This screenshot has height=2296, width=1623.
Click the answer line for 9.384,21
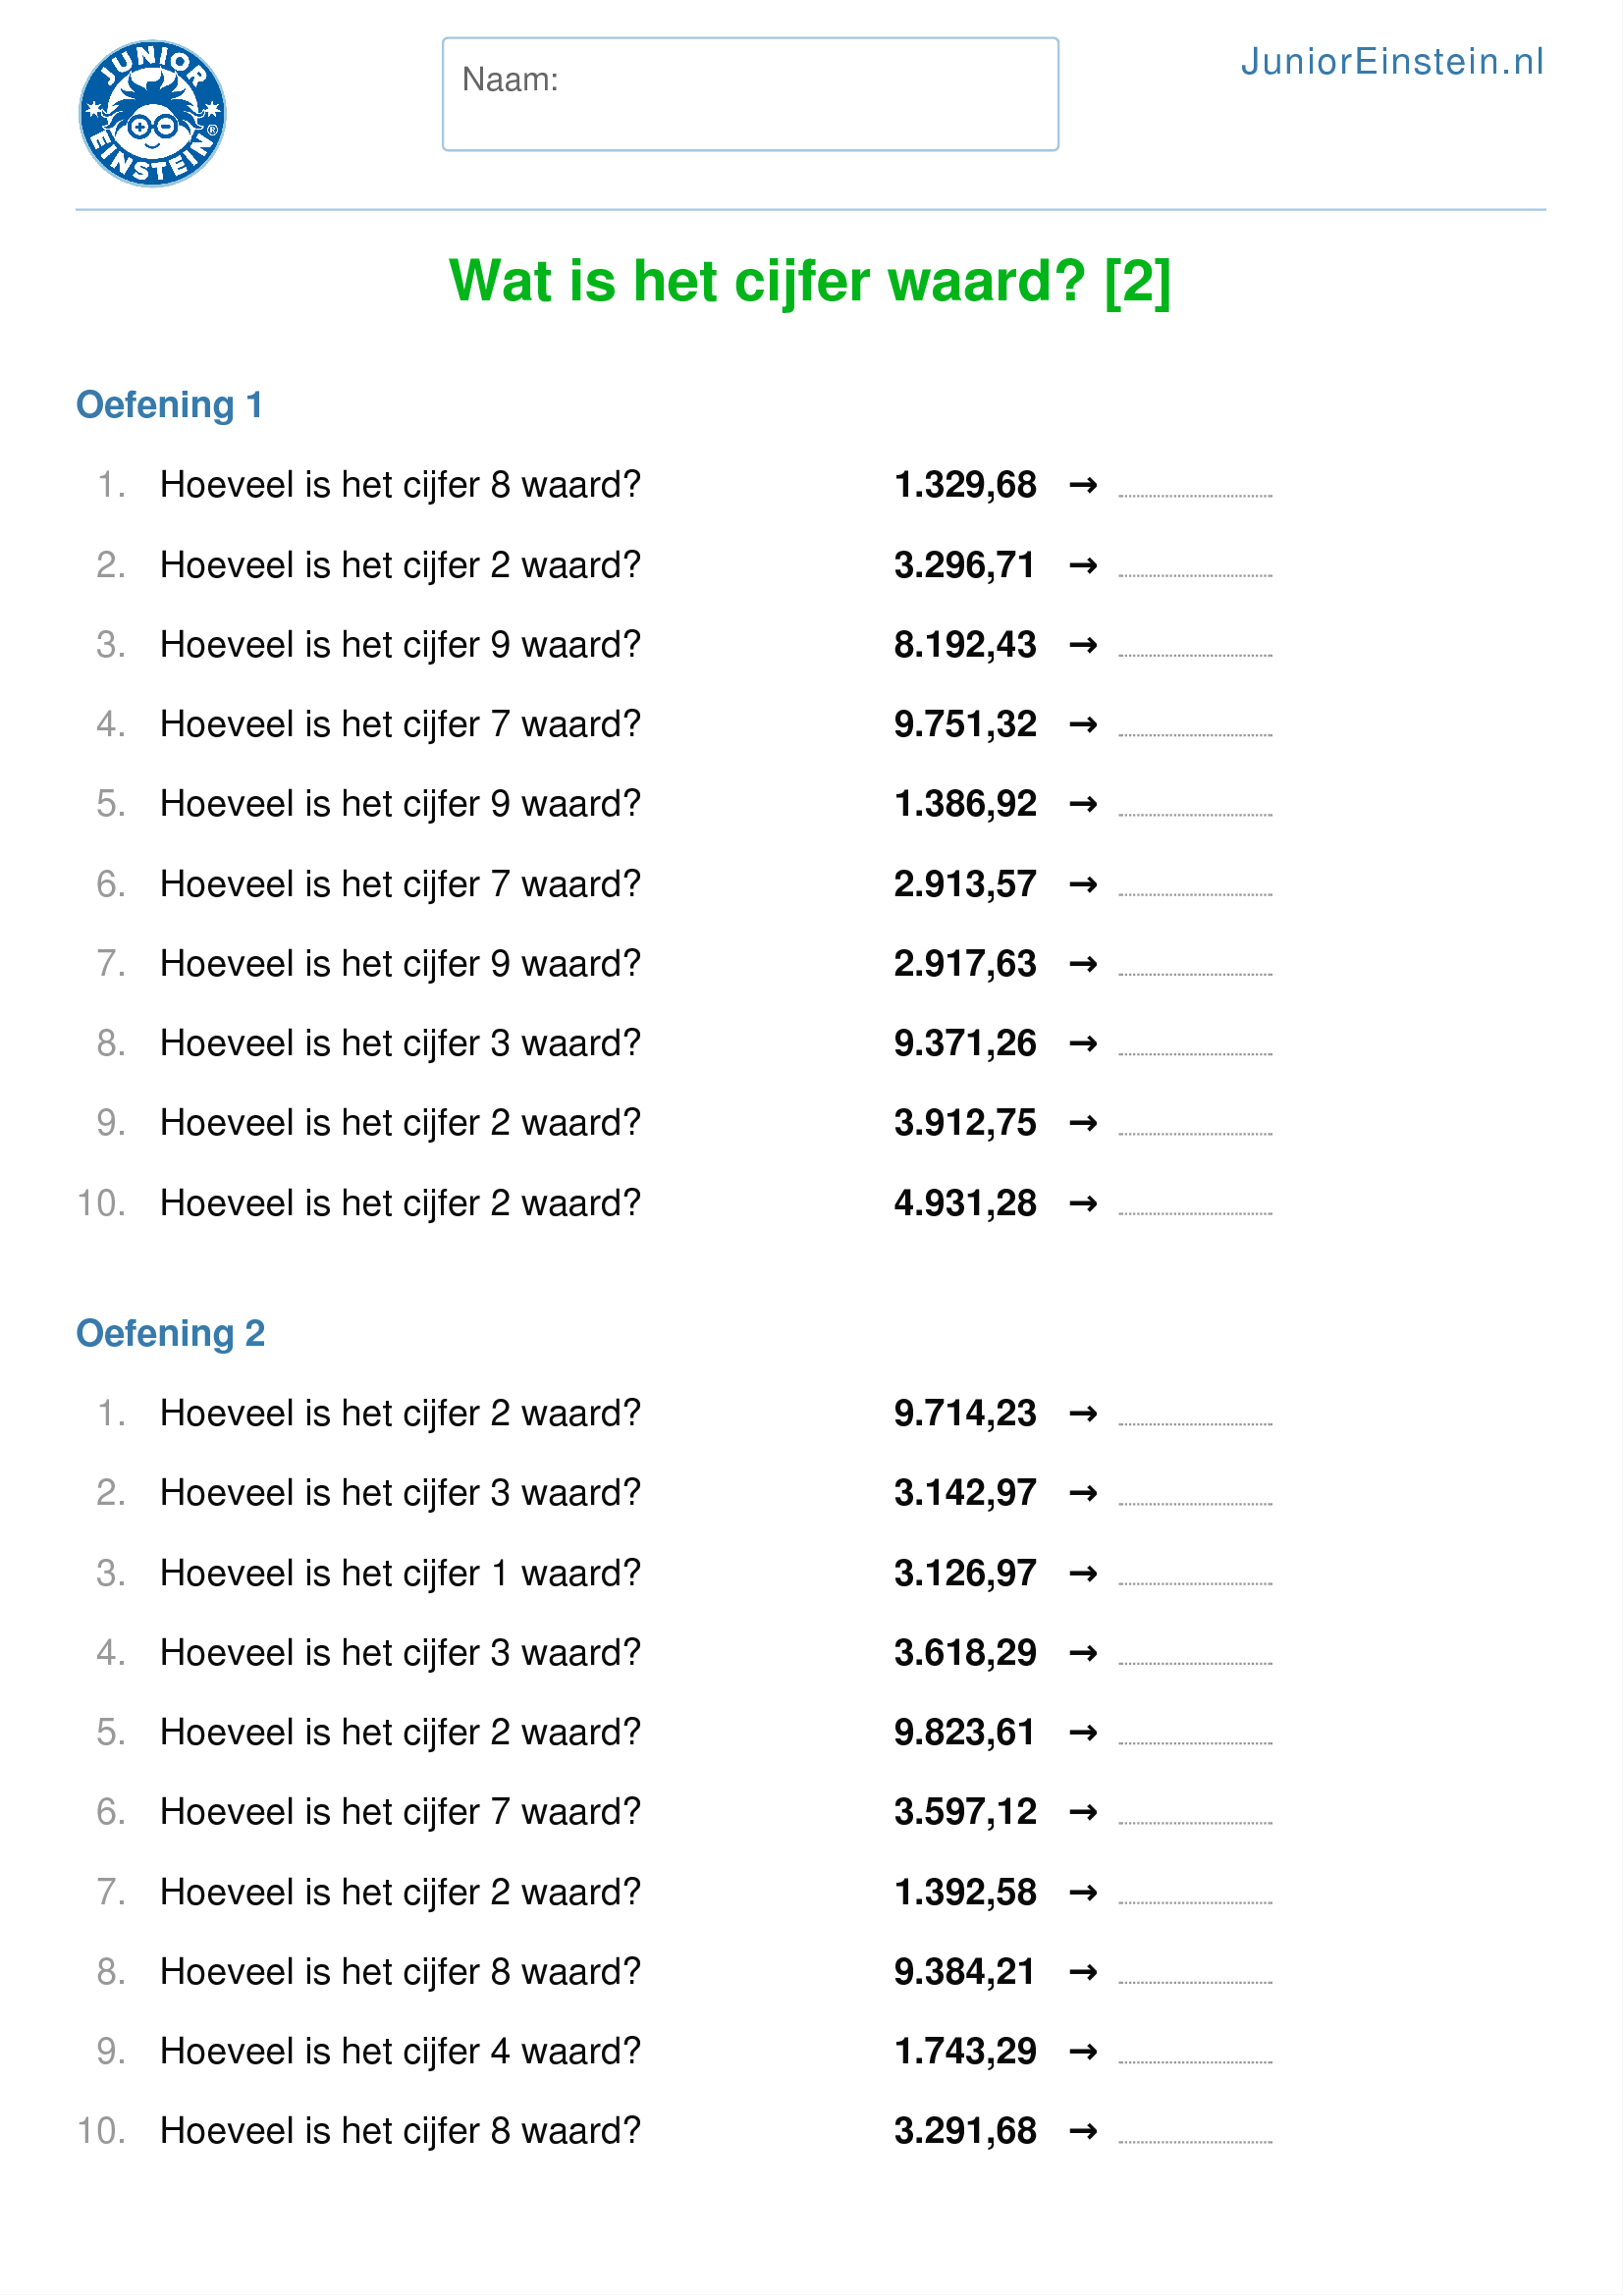1195,1980
